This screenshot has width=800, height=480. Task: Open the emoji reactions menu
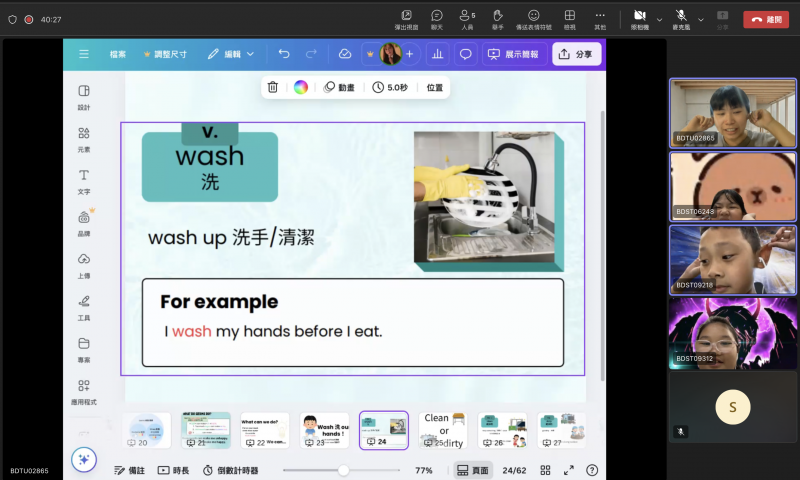534,19
